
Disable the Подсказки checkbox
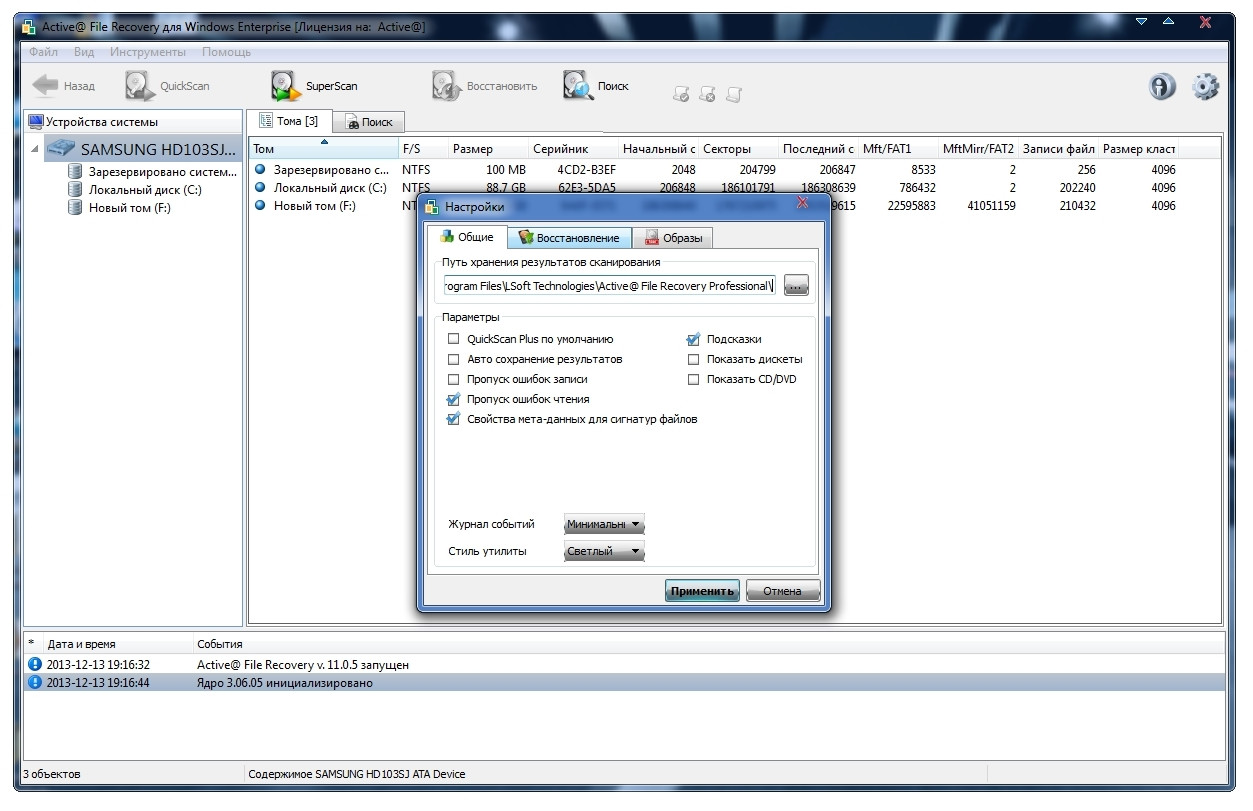click(x=694, y=339)
